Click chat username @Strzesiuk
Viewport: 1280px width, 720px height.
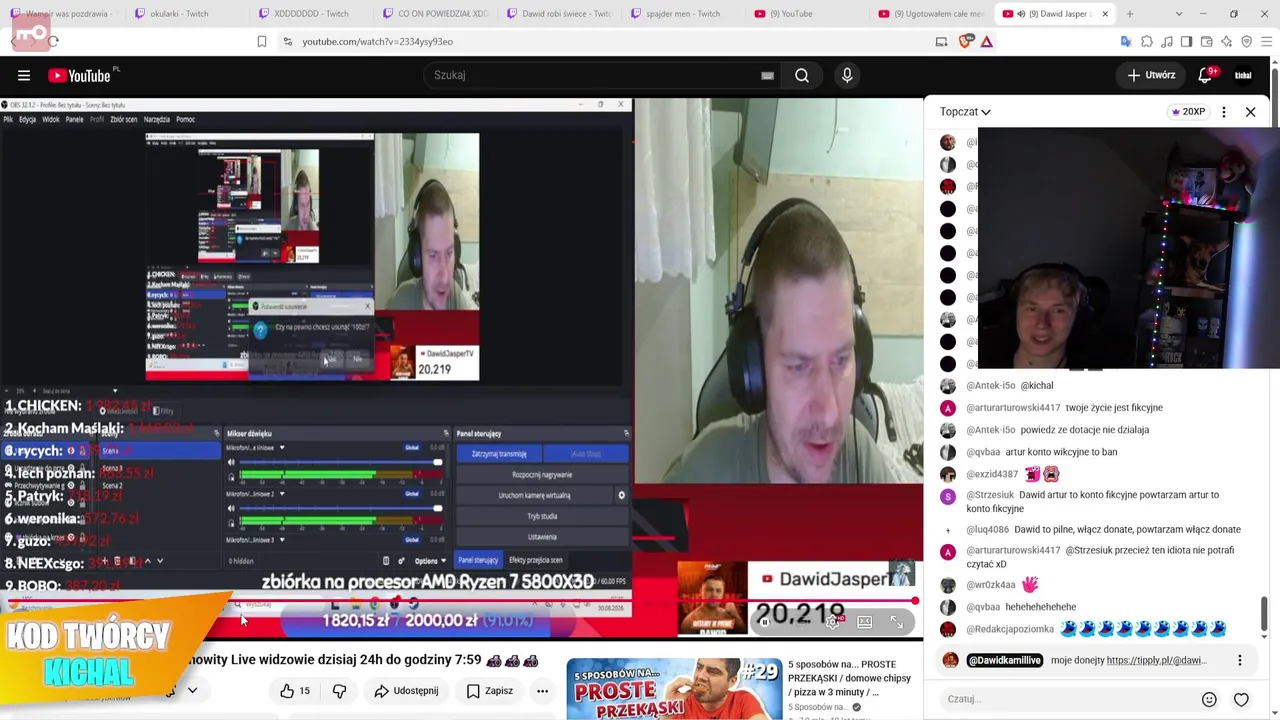[x=990, y=495]
